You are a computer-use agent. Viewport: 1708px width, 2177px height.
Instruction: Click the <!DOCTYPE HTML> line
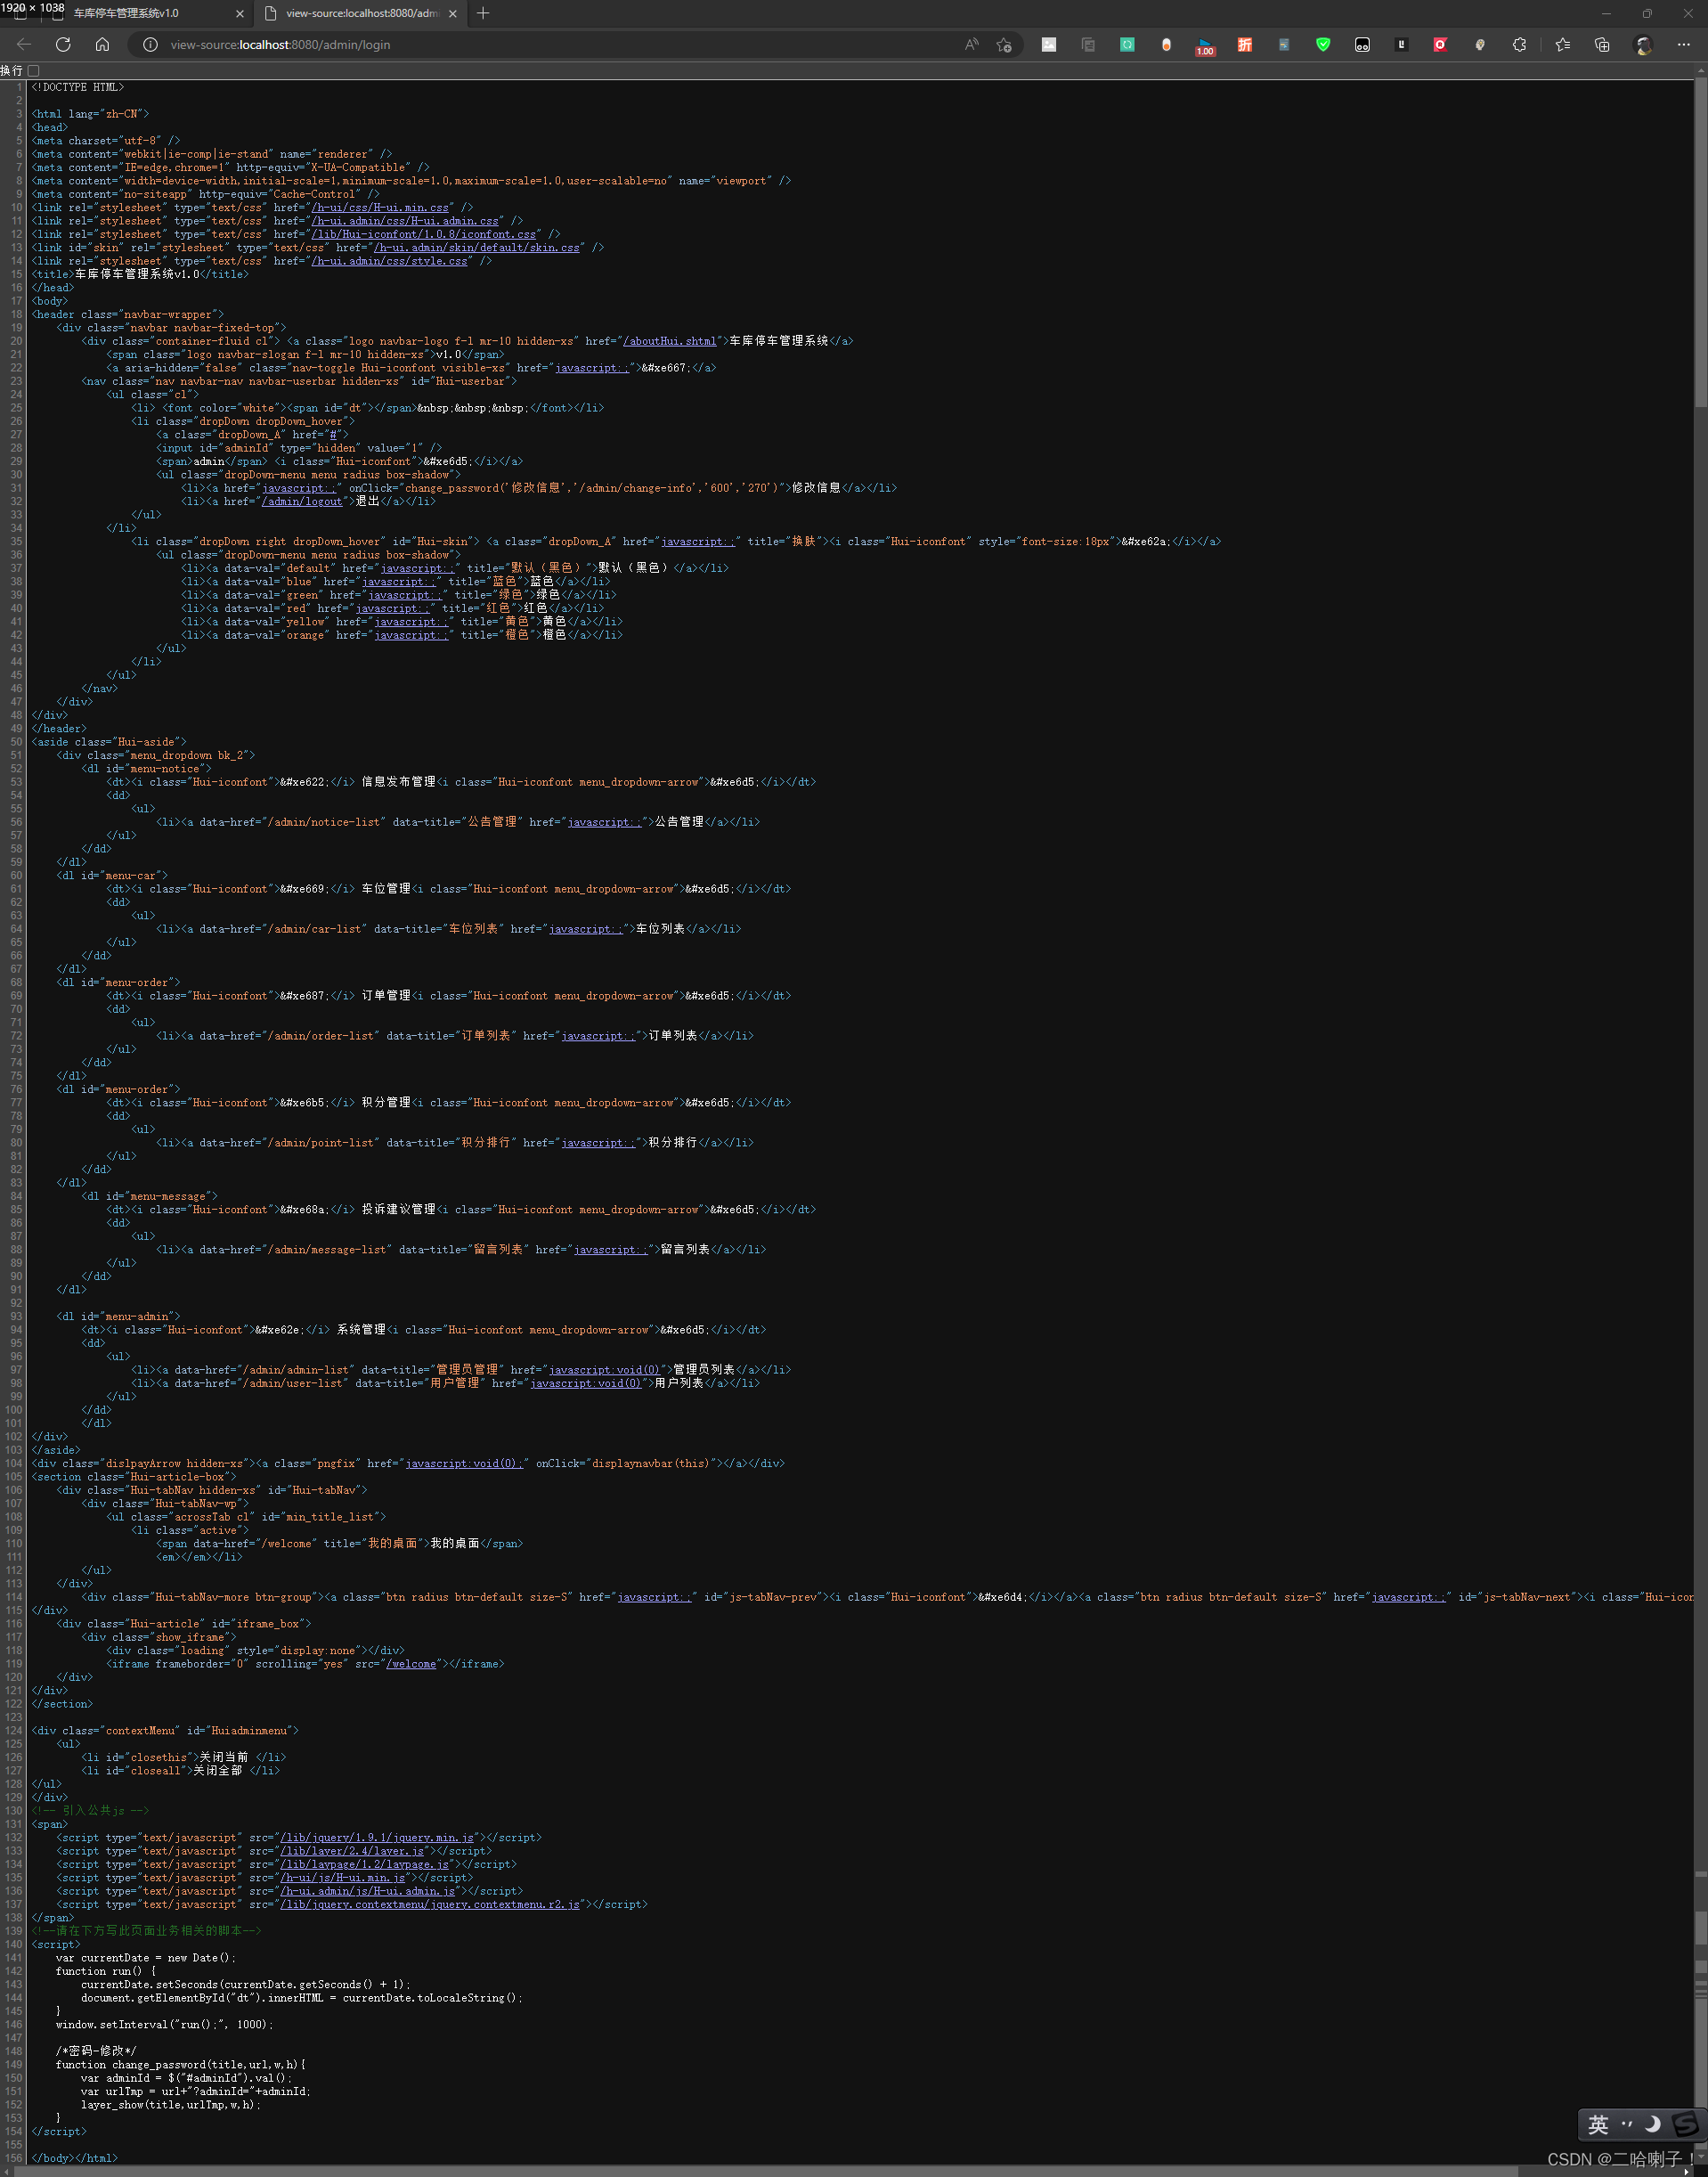(x=78, y=87)
